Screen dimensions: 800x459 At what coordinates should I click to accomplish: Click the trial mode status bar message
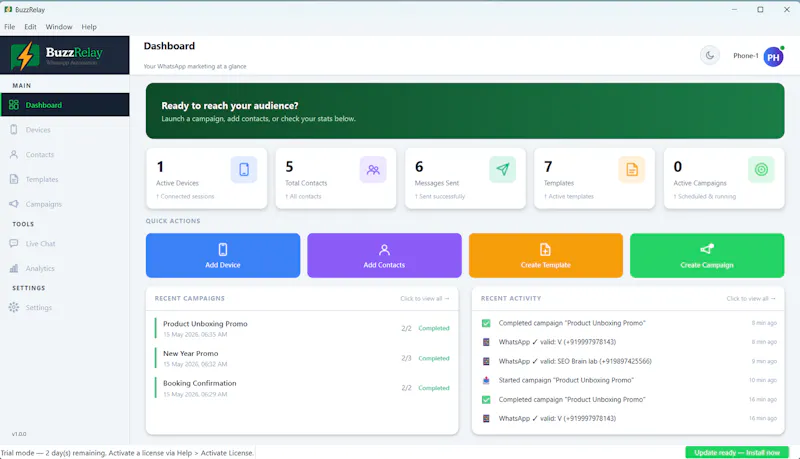[127, 452]
